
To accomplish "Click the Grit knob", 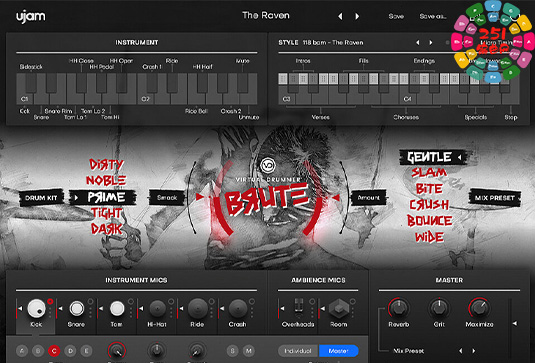I will 439,308.
